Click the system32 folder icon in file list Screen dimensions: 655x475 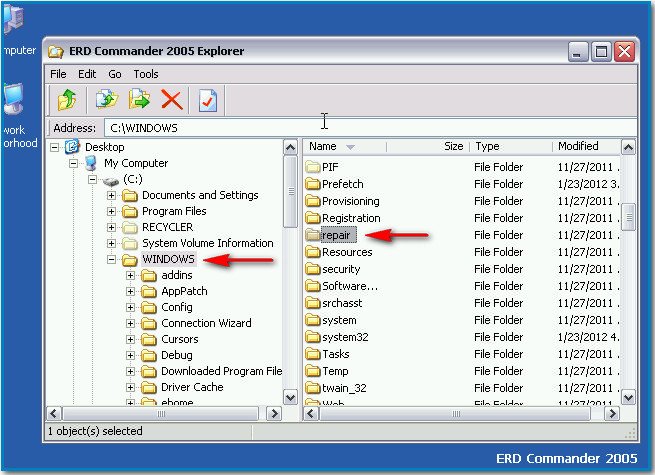312,337
